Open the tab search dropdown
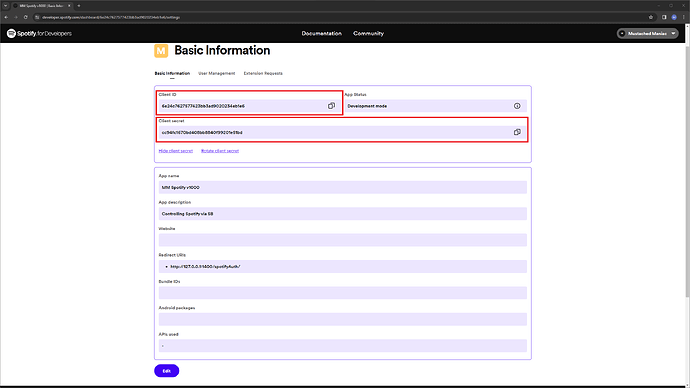This screenshot has height=388, width=690. (x=5, y=6)
